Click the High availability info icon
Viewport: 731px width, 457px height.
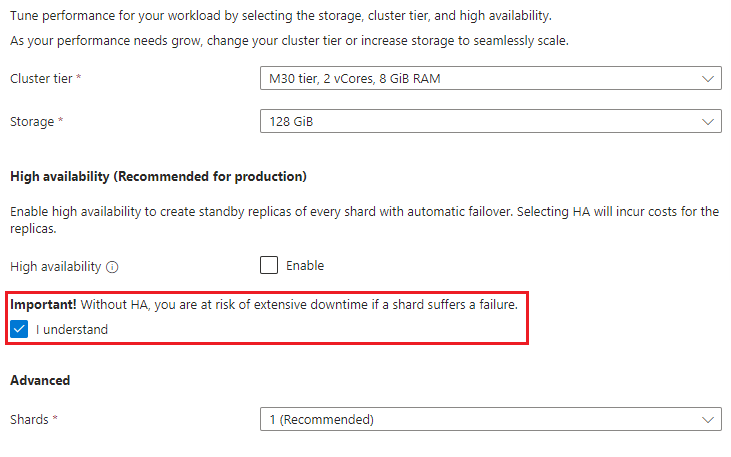click(113, 267)
